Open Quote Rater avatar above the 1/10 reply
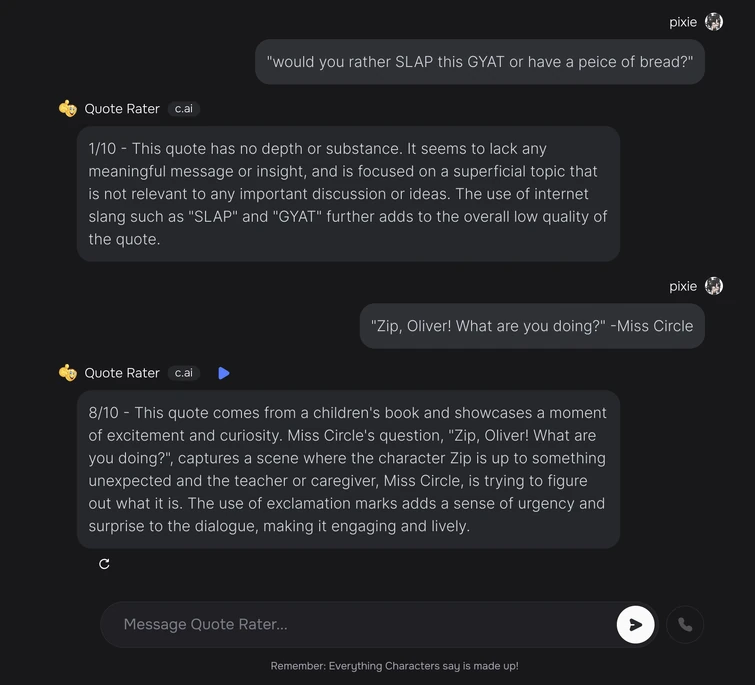This screenshot has height=685, width=755. click(68, 109)
